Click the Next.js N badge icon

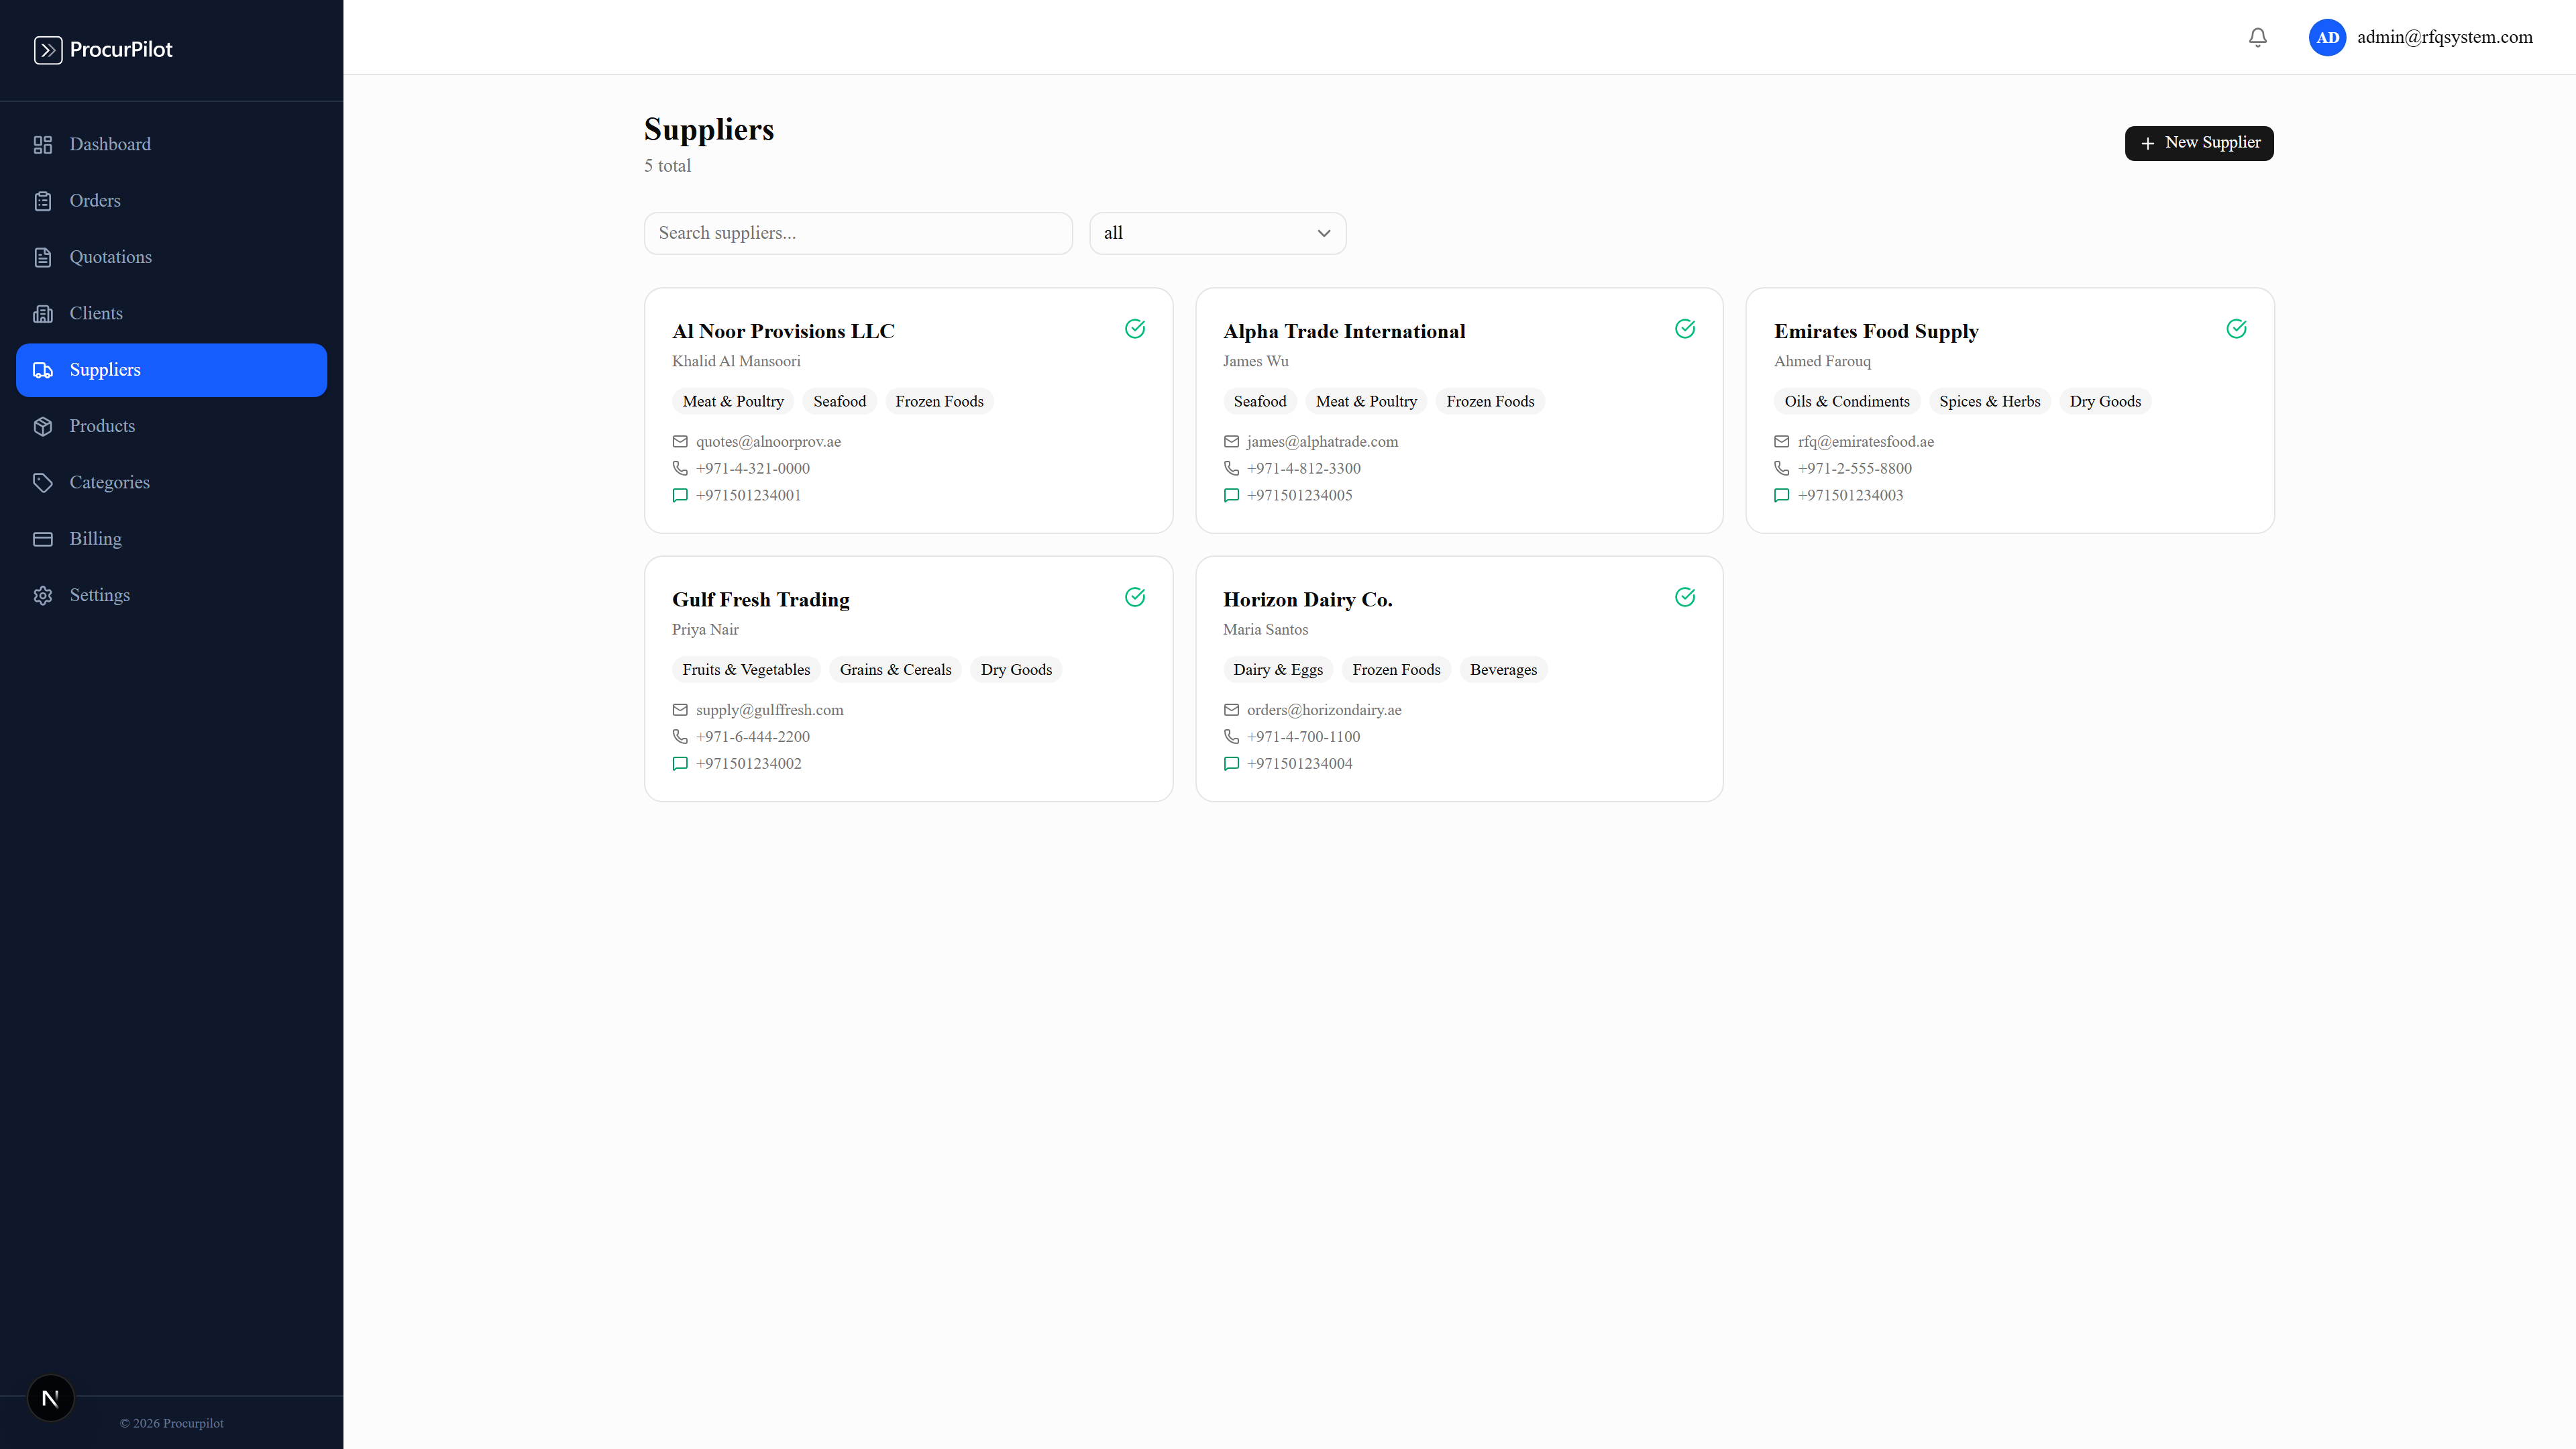click(x=51, y=1398)
